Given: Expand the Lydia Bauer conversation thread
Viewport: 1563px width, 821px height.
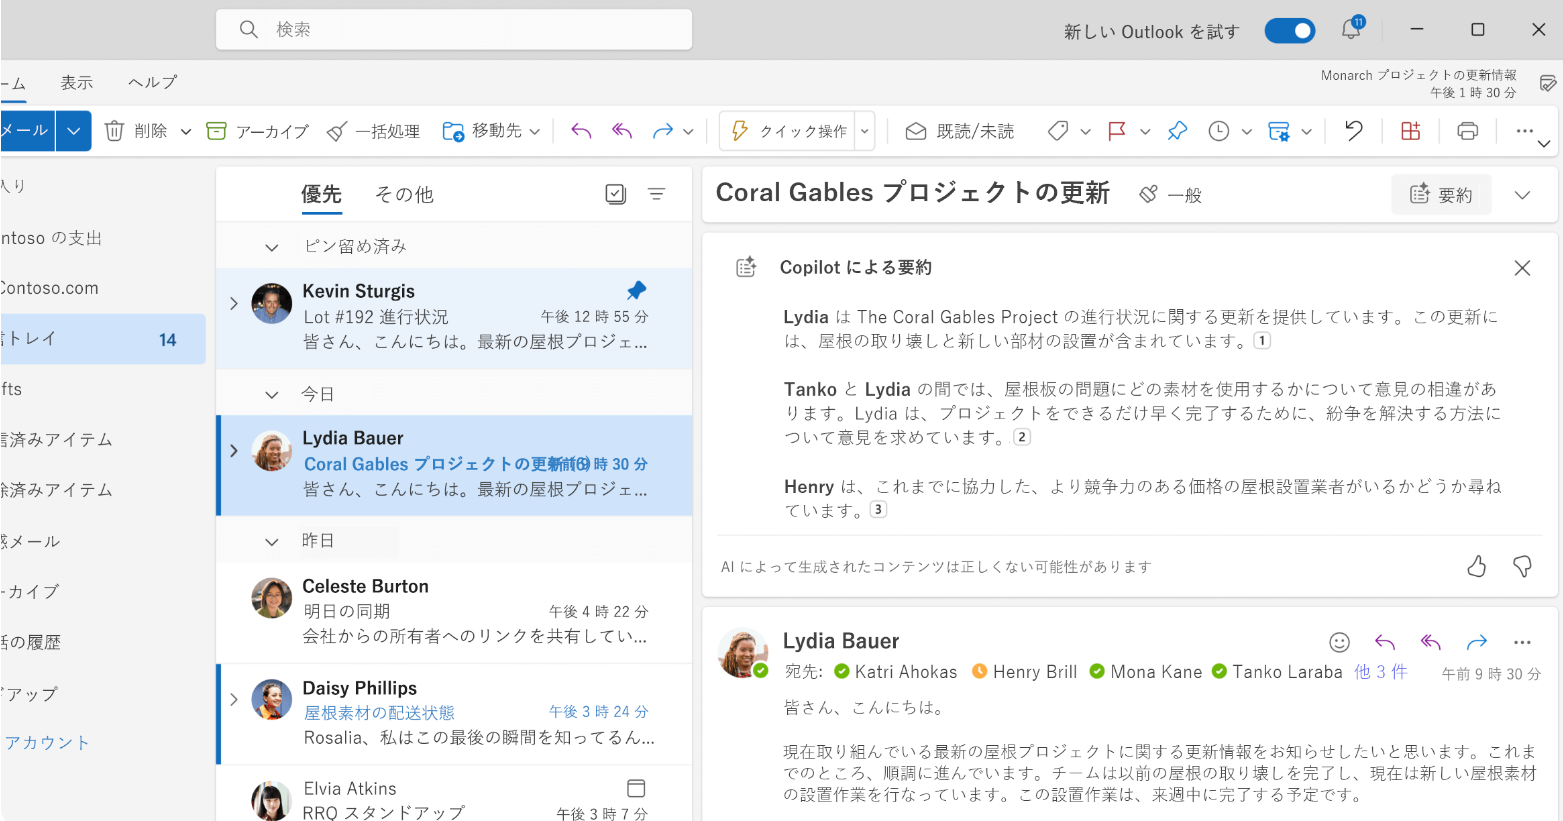Looking at the screenshot, I should click(x=234, y=451).
